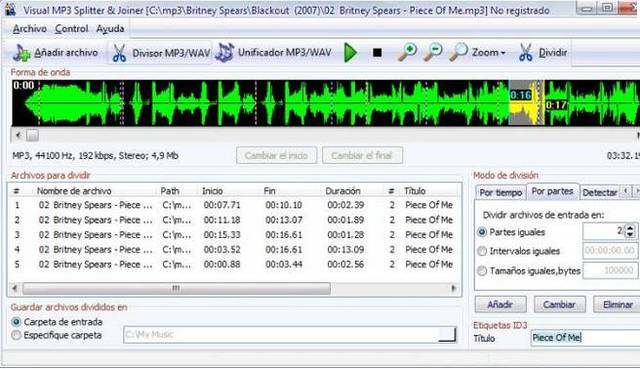This screenshot has width=640, height=369.
Task: Click the 0:16 marker on the waveform
Action: 521,96
